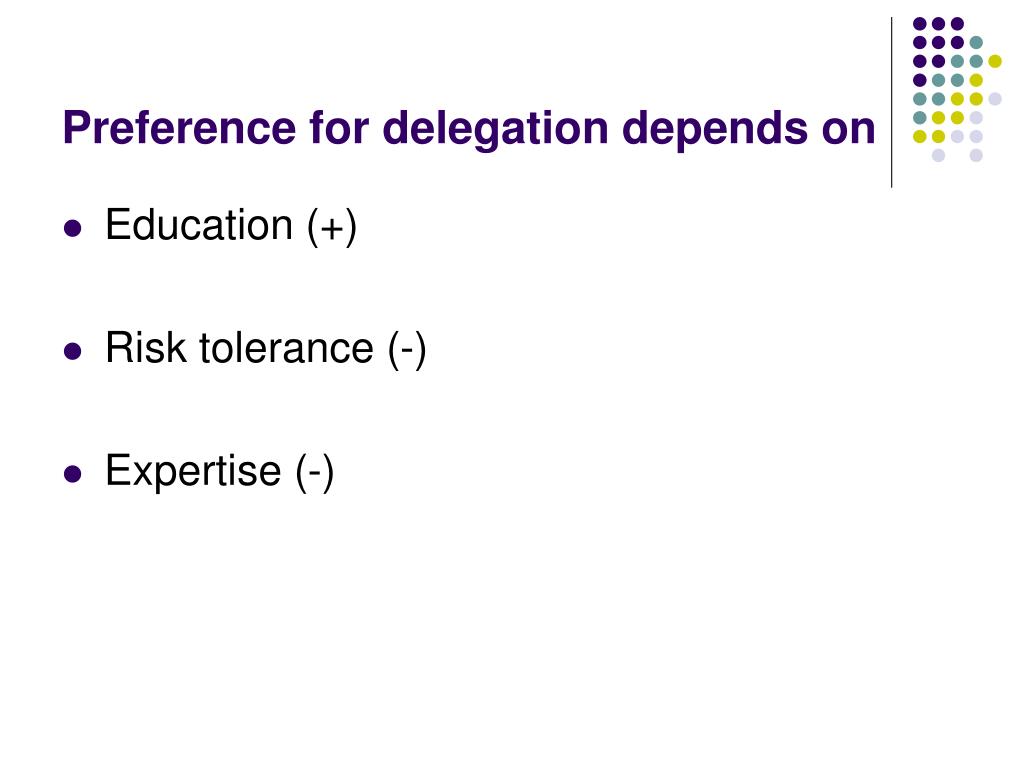Click the bullet dot before Education

coord(72,228)
